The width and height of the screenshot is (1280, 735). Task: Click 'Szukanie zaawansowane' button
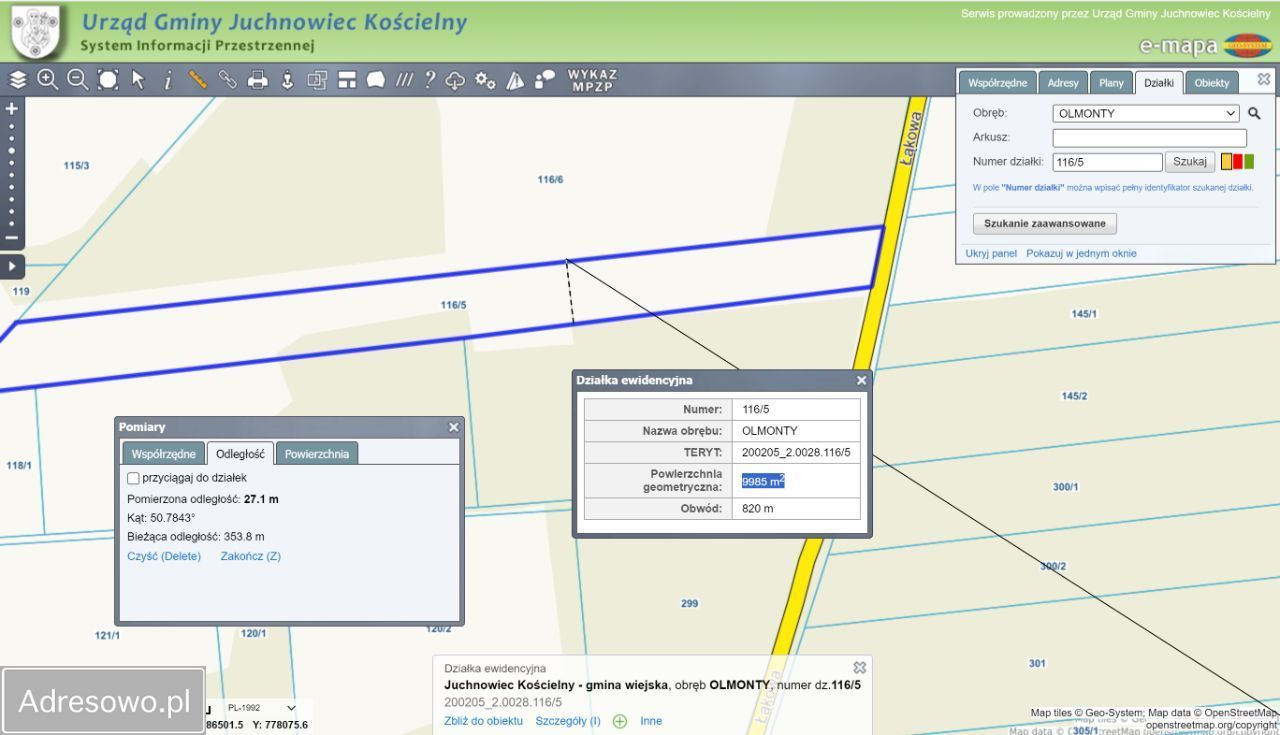click(1044, 223)
